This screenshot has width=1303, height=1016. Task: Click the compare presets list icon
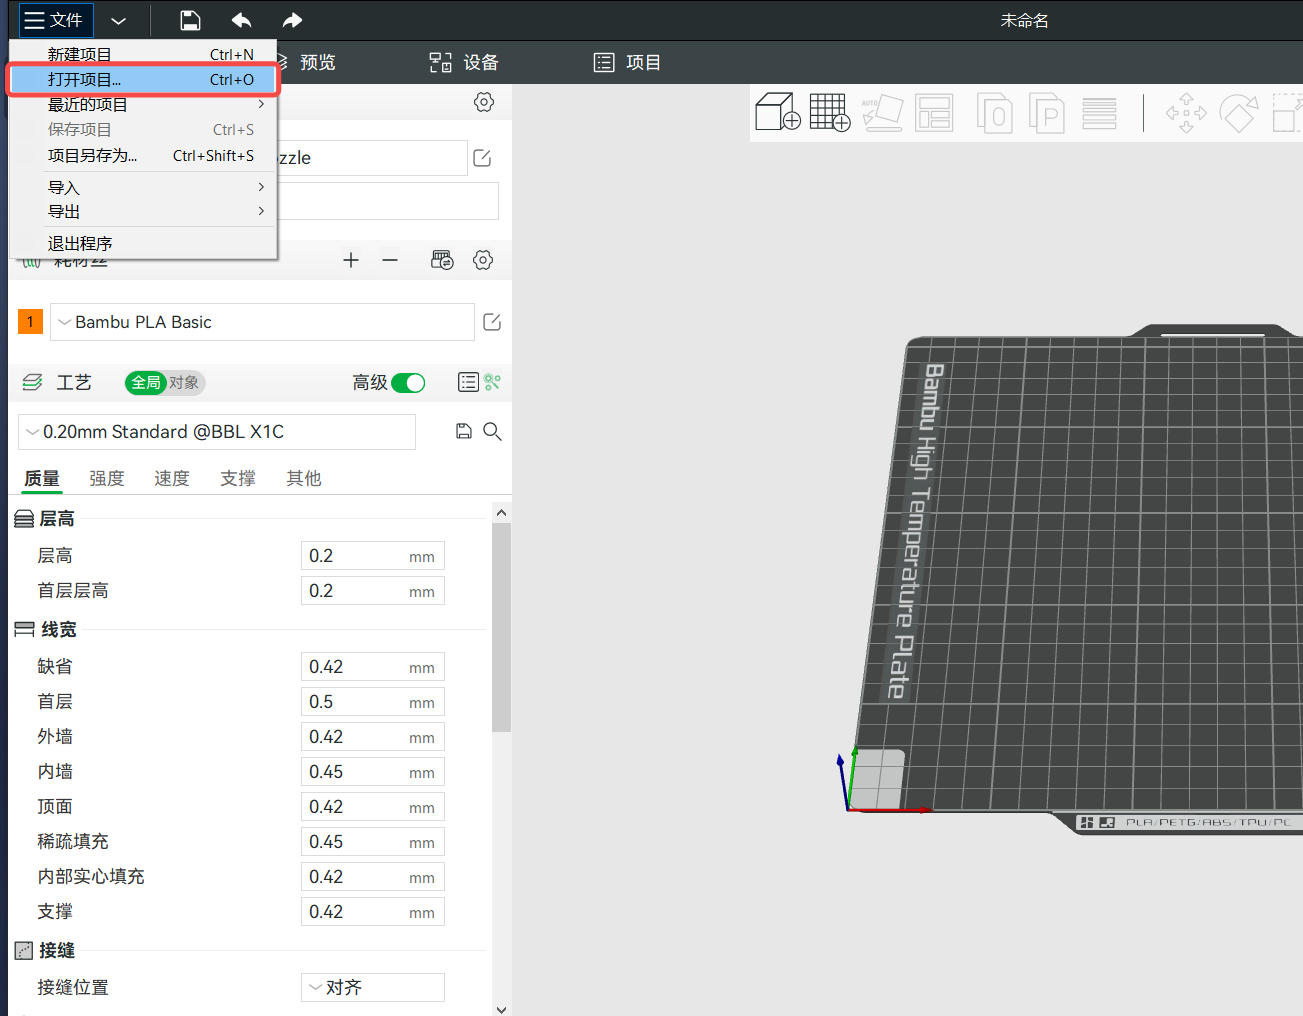pos(468,382)
